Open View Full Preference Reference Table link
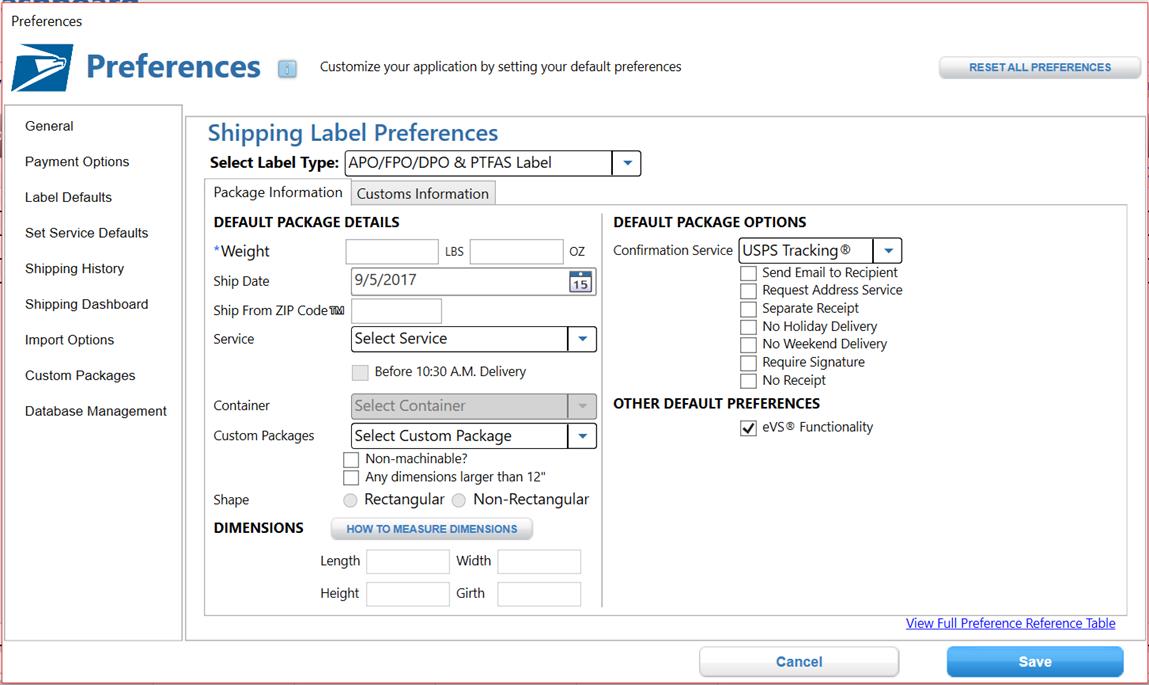The image size is (1149, 685). tap(1011, 623)
